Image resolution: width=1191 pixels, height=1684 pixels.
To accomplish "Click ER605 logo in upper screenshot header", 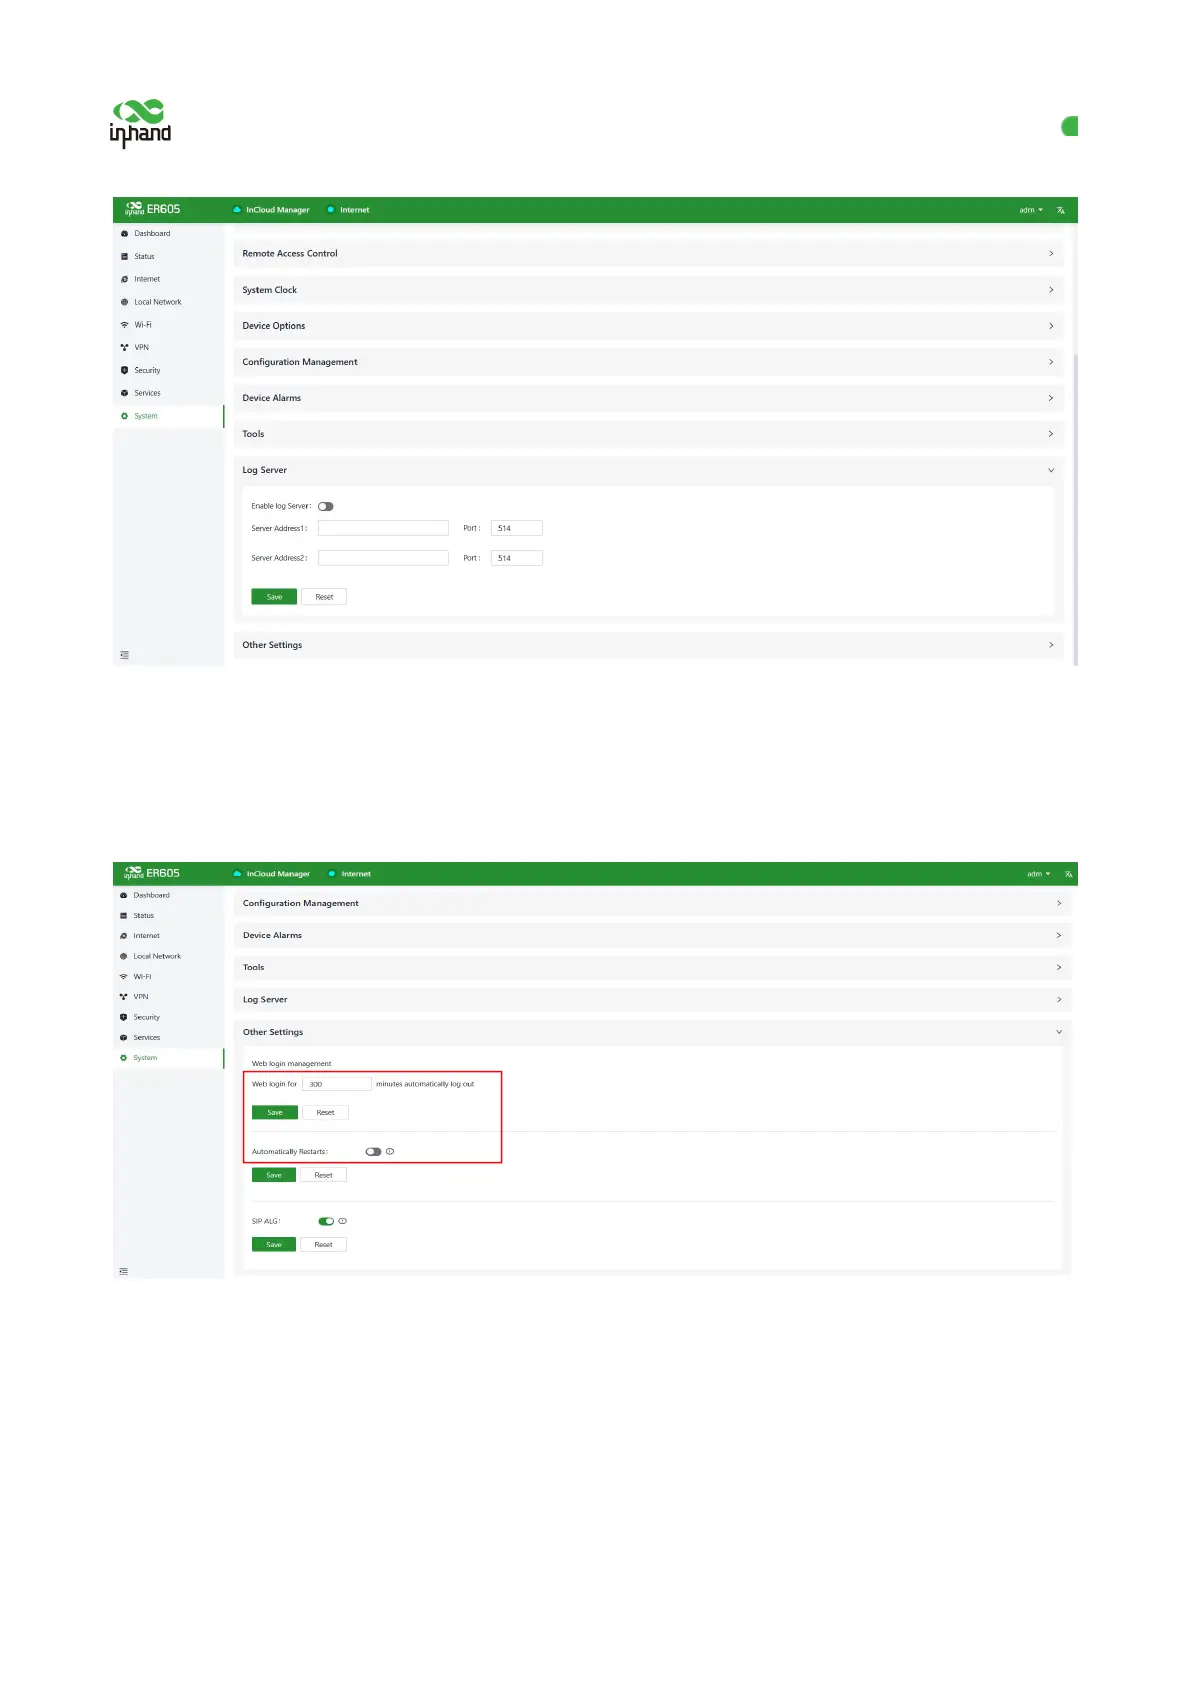I will [x=153, y=209].
